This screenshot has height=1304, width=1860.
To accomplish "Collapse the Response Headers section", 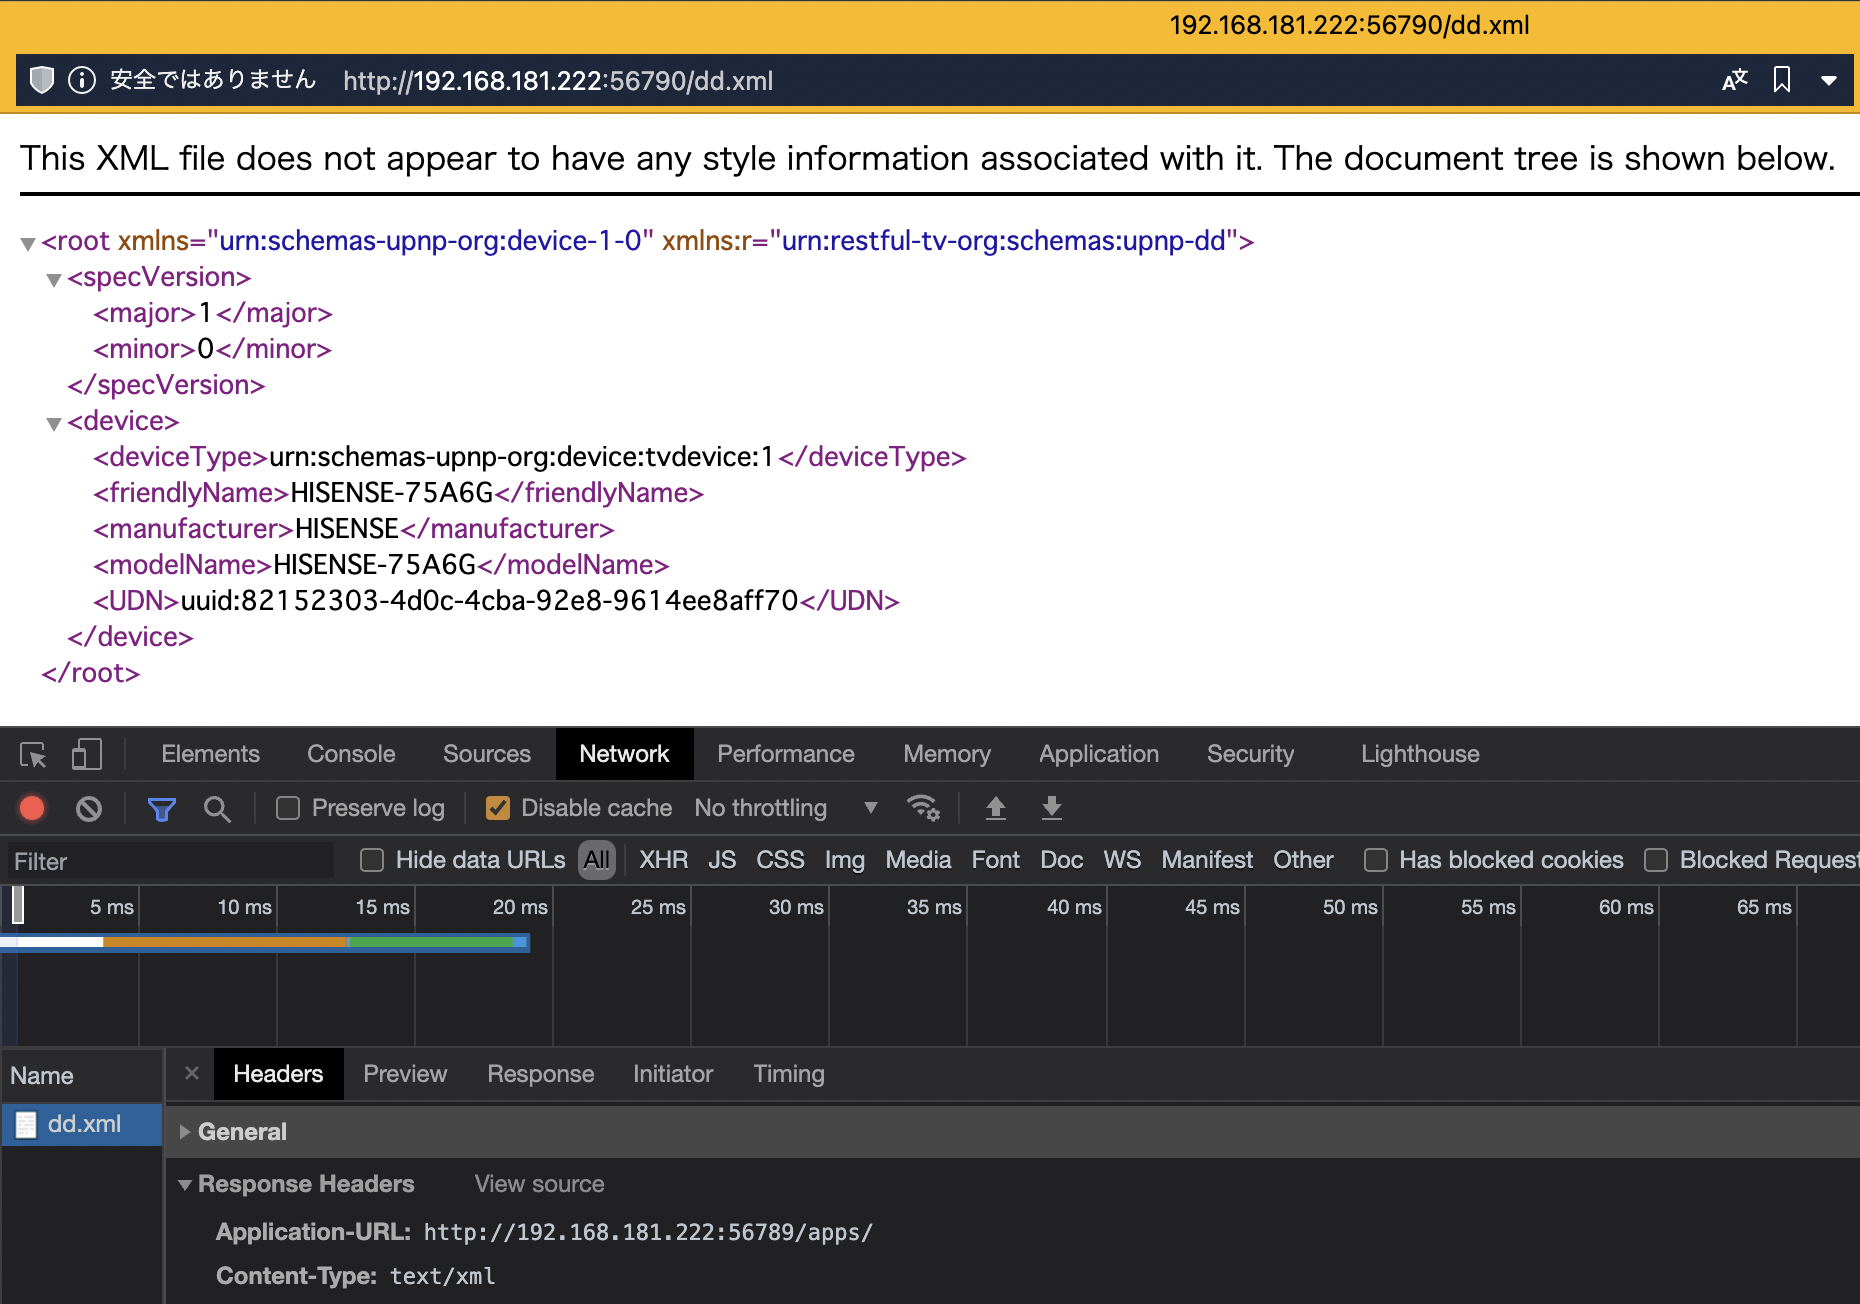I will (184, 1184).
